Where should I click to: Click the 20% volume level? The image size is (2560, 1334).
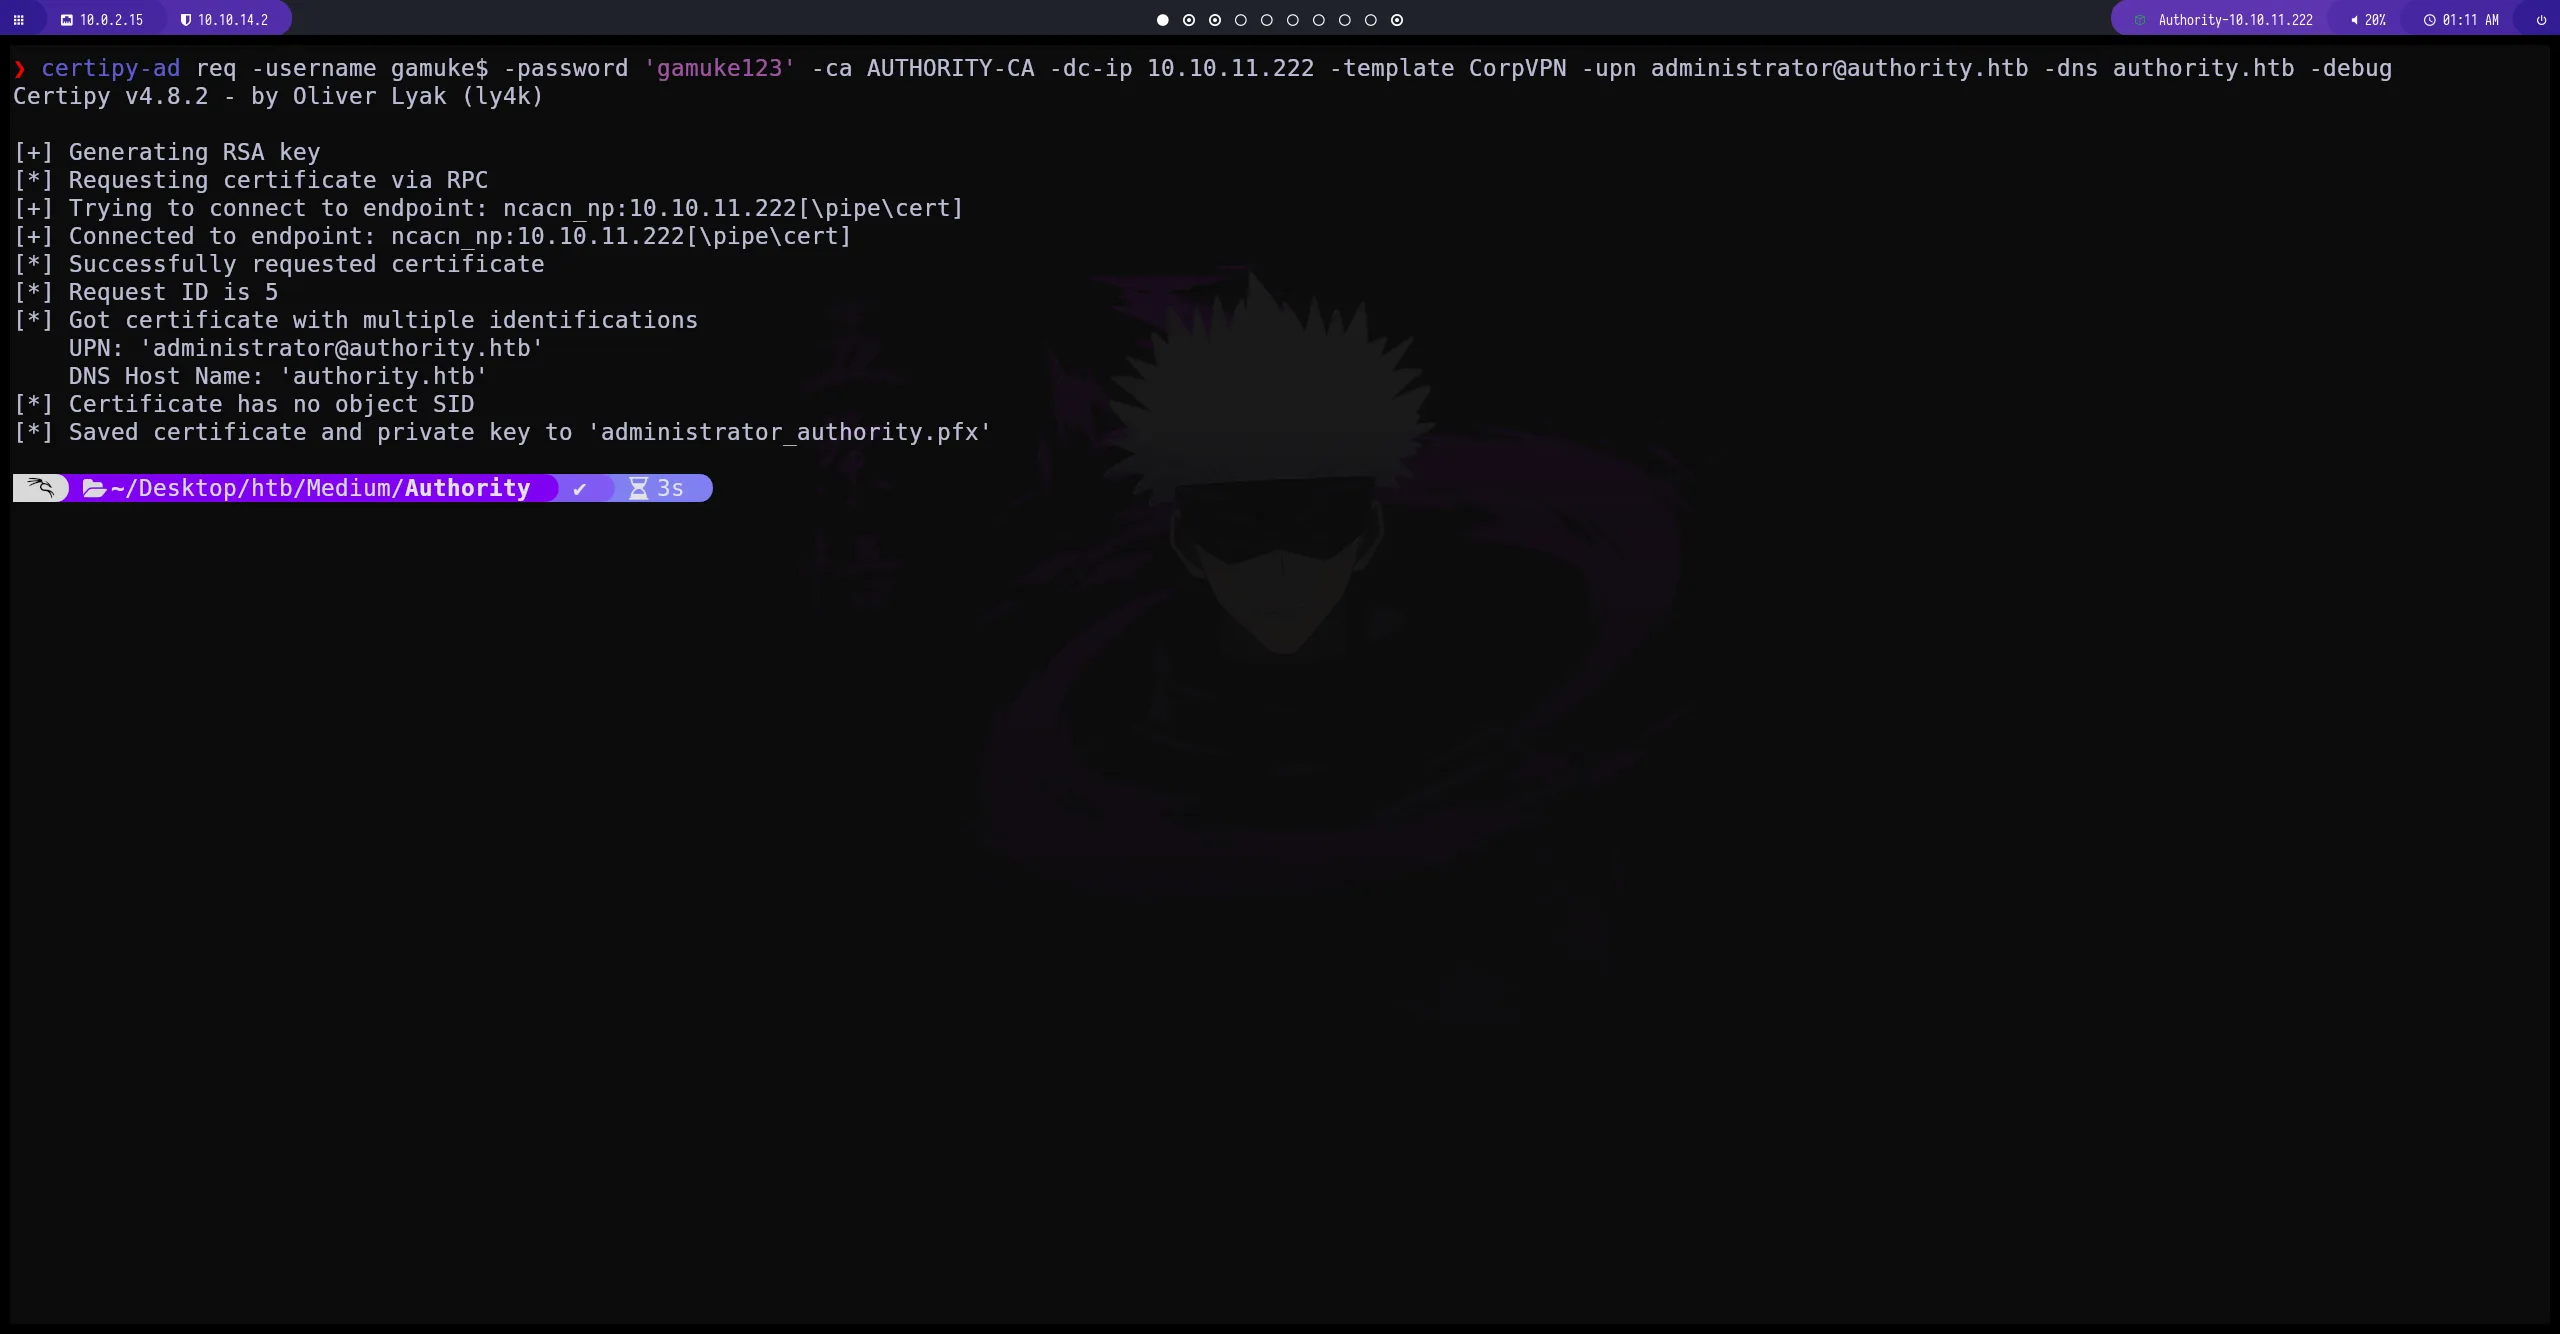pos(2375,20)
